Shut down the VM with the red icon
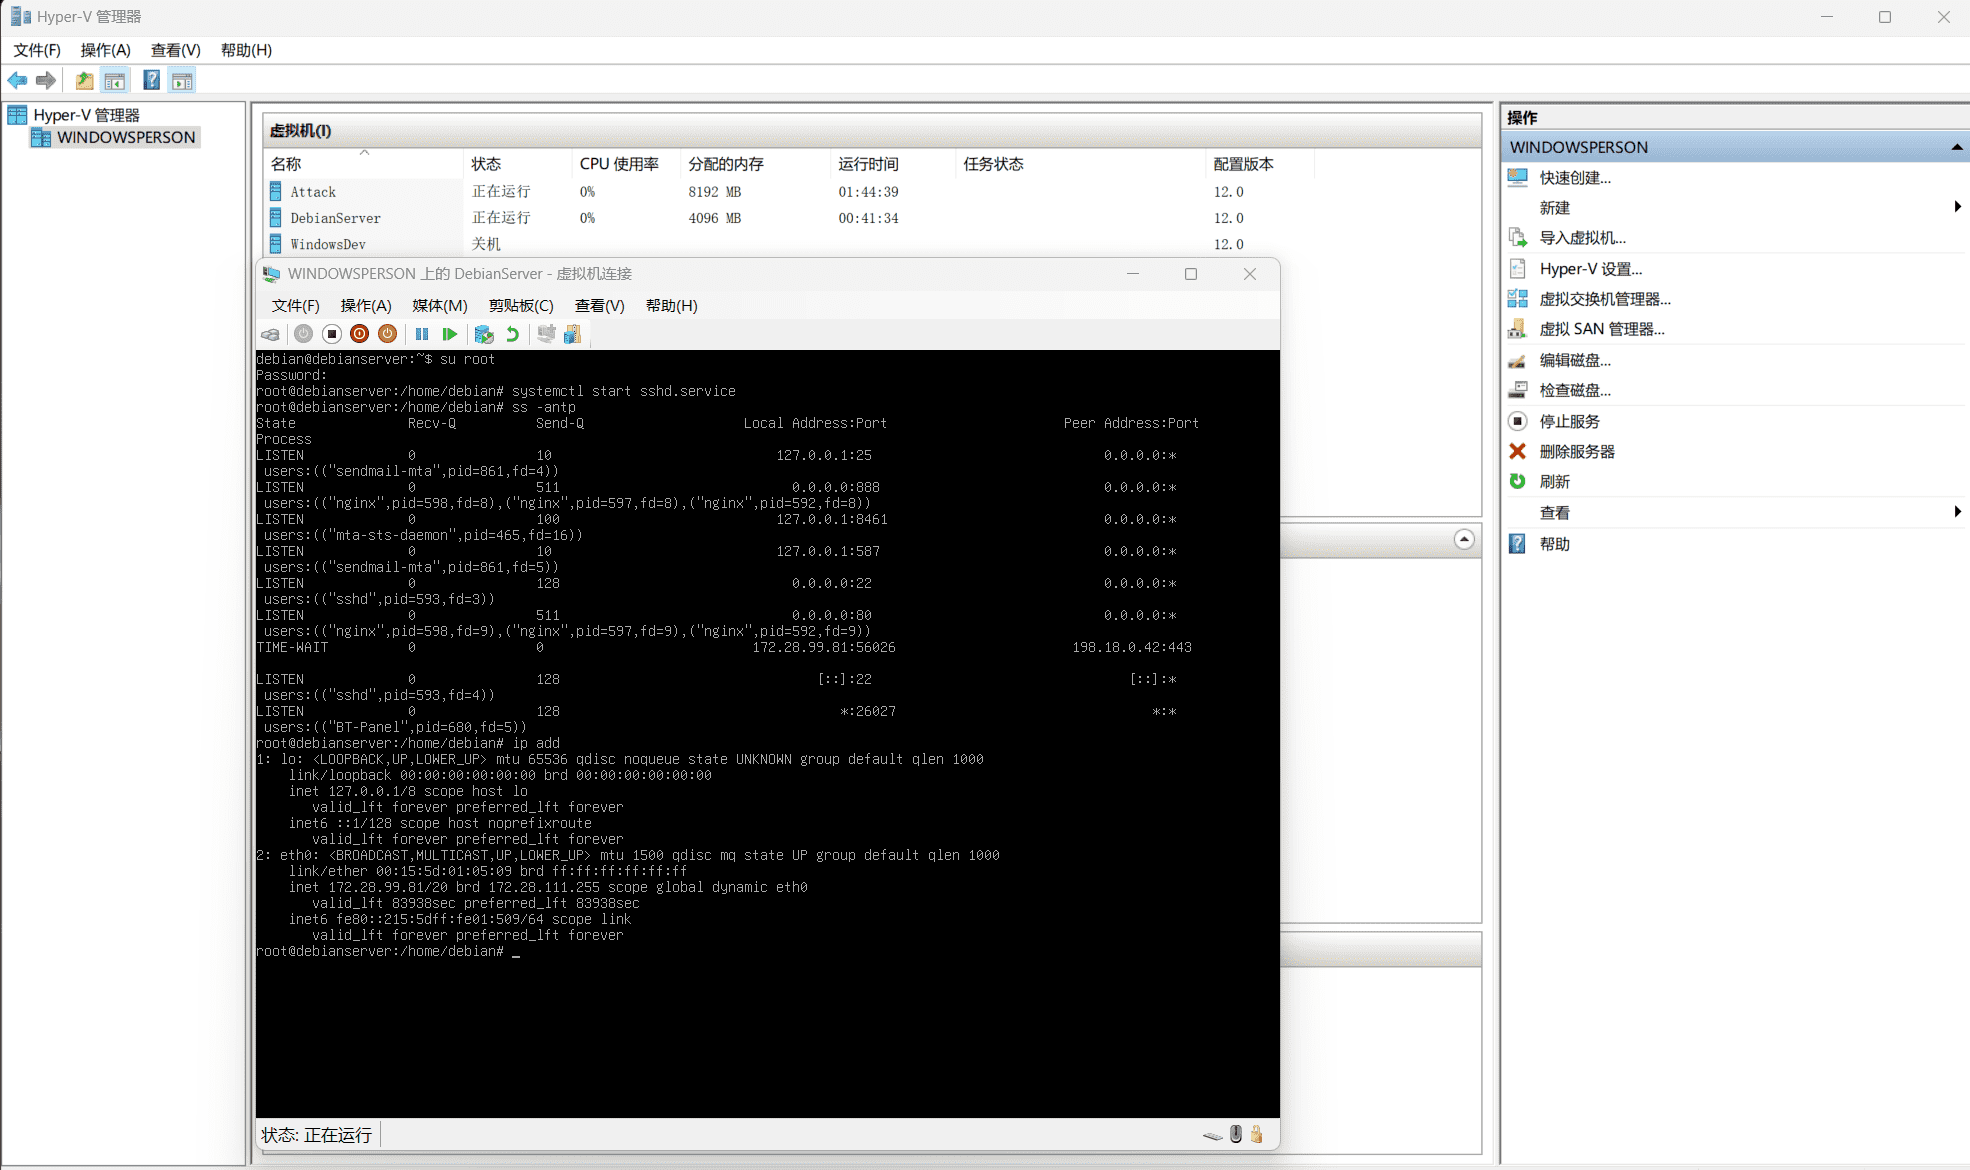1970x1170 pixels. [x=360, y=334]
